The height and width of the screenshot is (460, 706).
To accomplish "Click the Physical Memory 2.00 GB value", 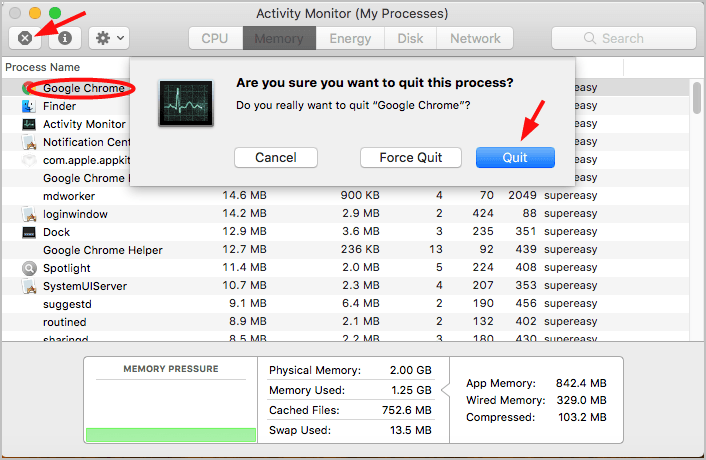I will coord(411,370).
